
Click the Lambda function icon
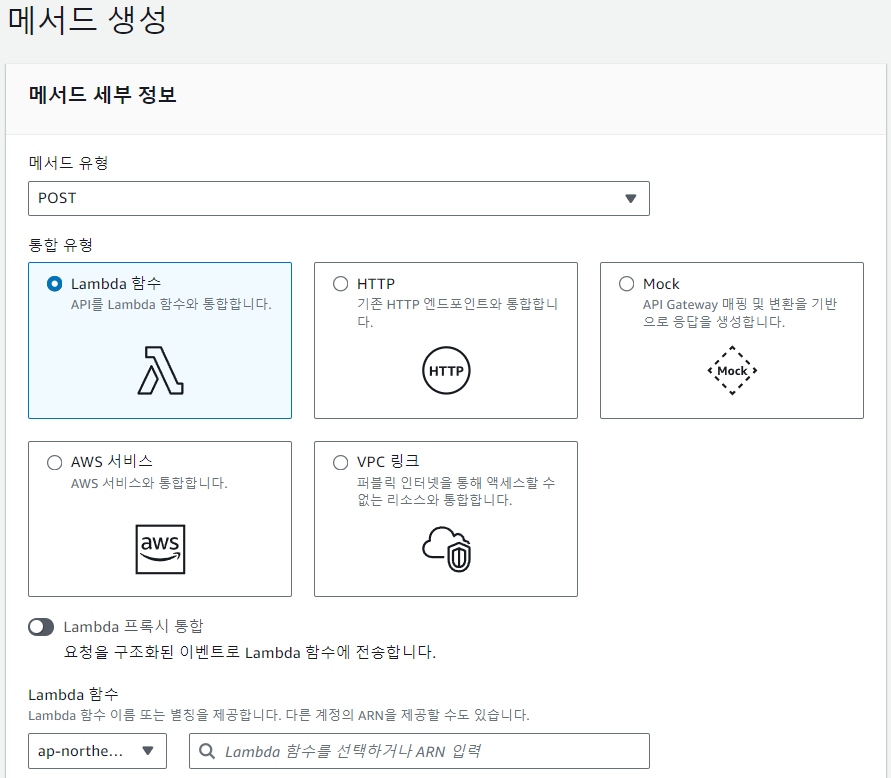tap(160, 371)
